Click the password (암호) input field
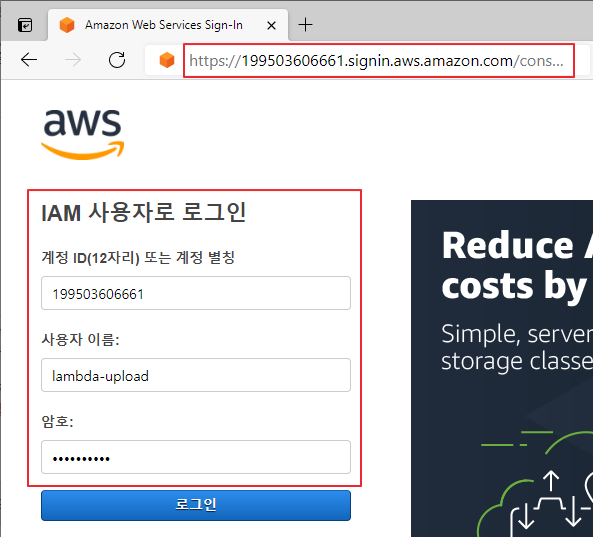The height and width of the screenshot is (537, 593). pos(196,457)
